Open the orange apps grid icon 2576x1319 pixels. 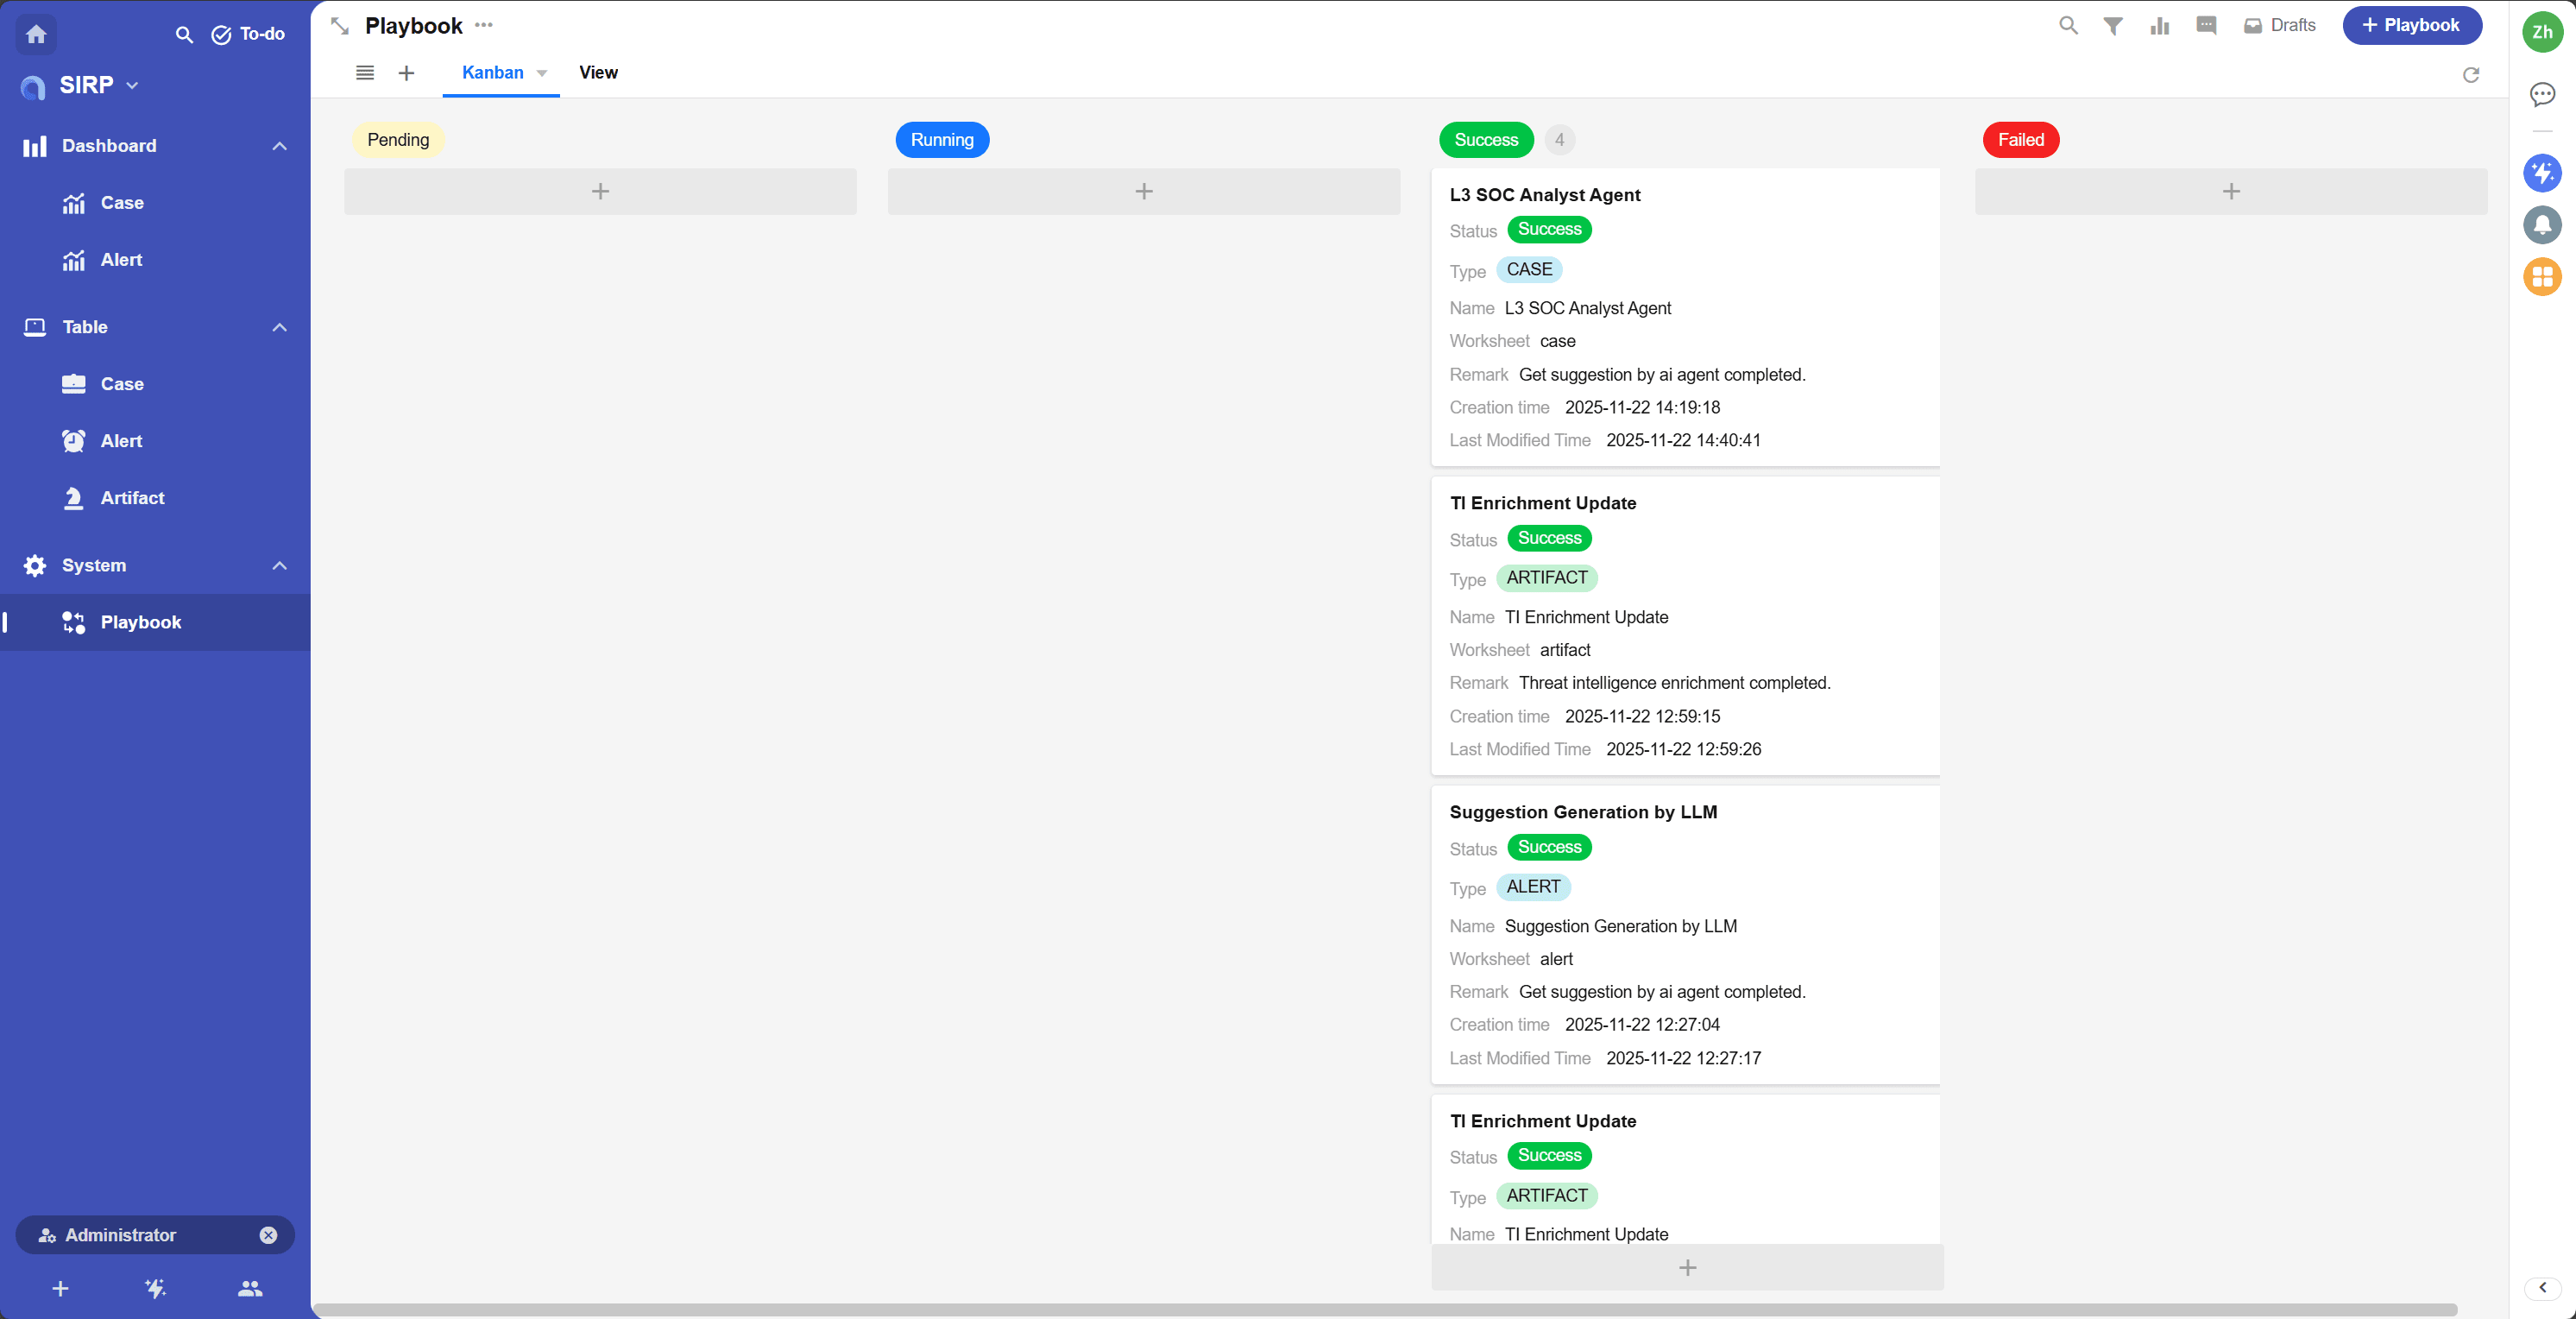coord(2541,276)
